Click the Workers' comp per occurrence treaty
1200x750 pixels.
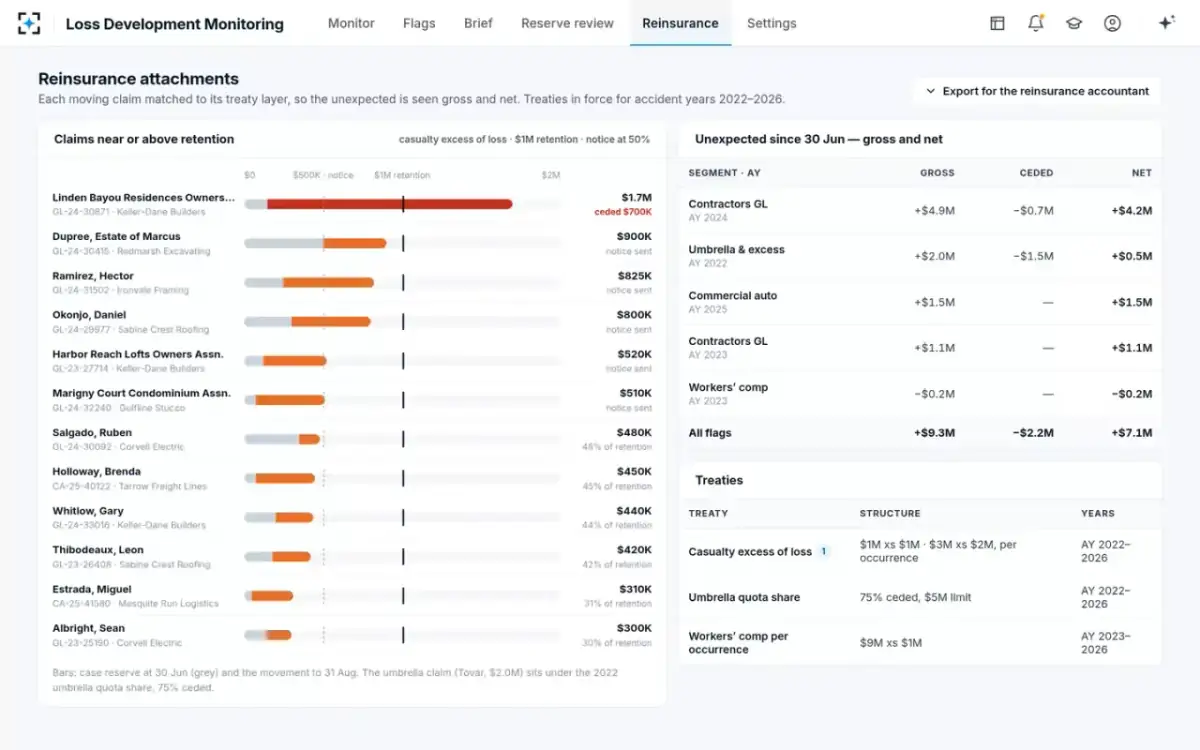tap(738, 643)
